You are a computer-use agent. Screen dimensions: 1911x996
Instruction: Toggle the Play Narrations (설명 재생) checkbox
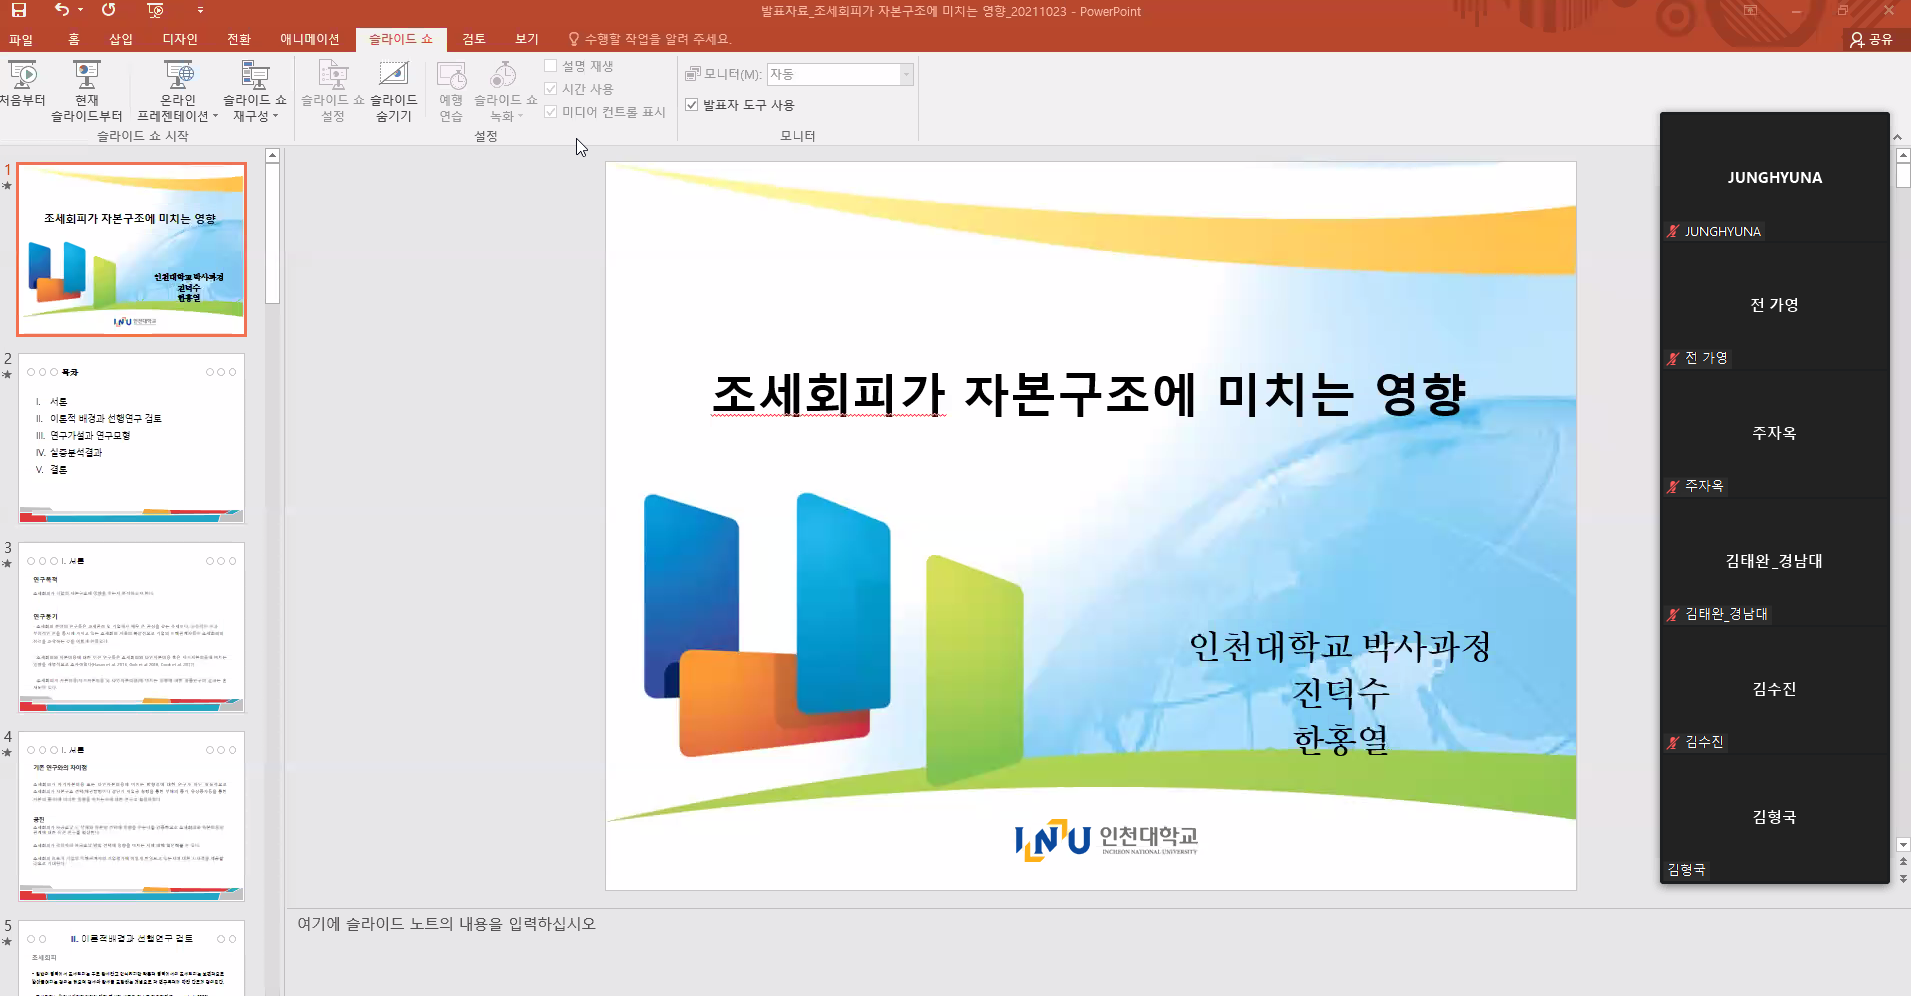551,66
